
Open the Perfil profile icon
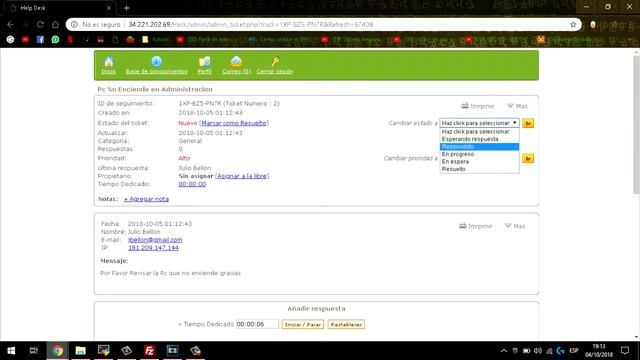pyautogui.click(x=204, y=62)
